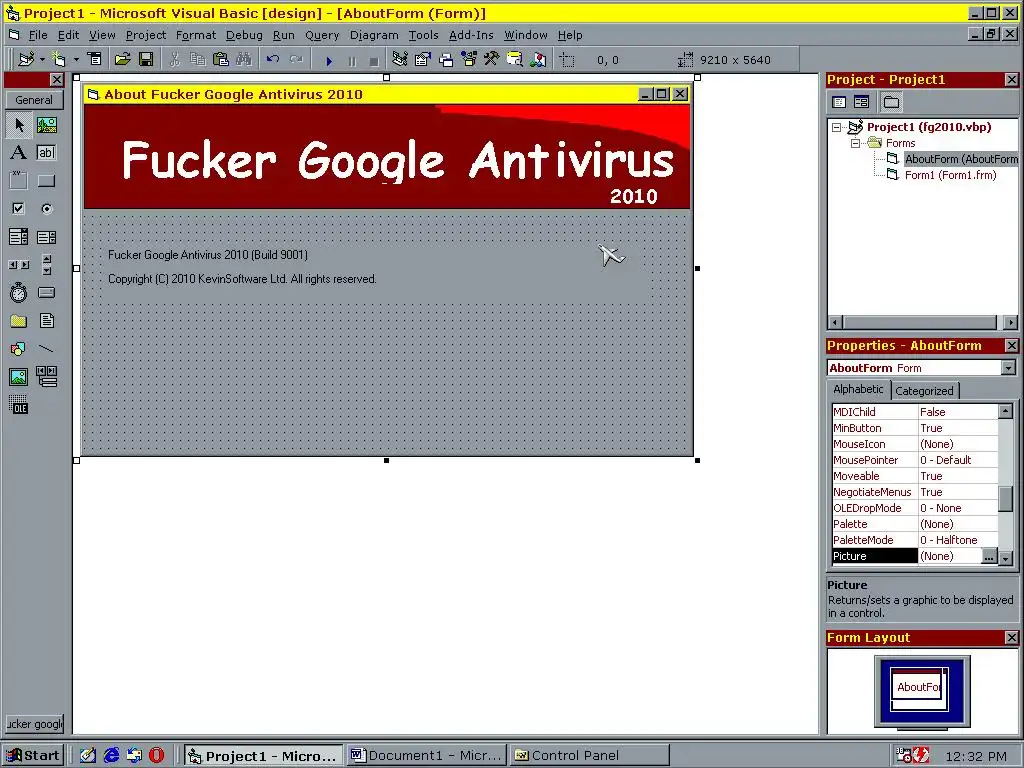Select AboutForm in the project tree
The image size is (1024, 768).
pos(961,159)
